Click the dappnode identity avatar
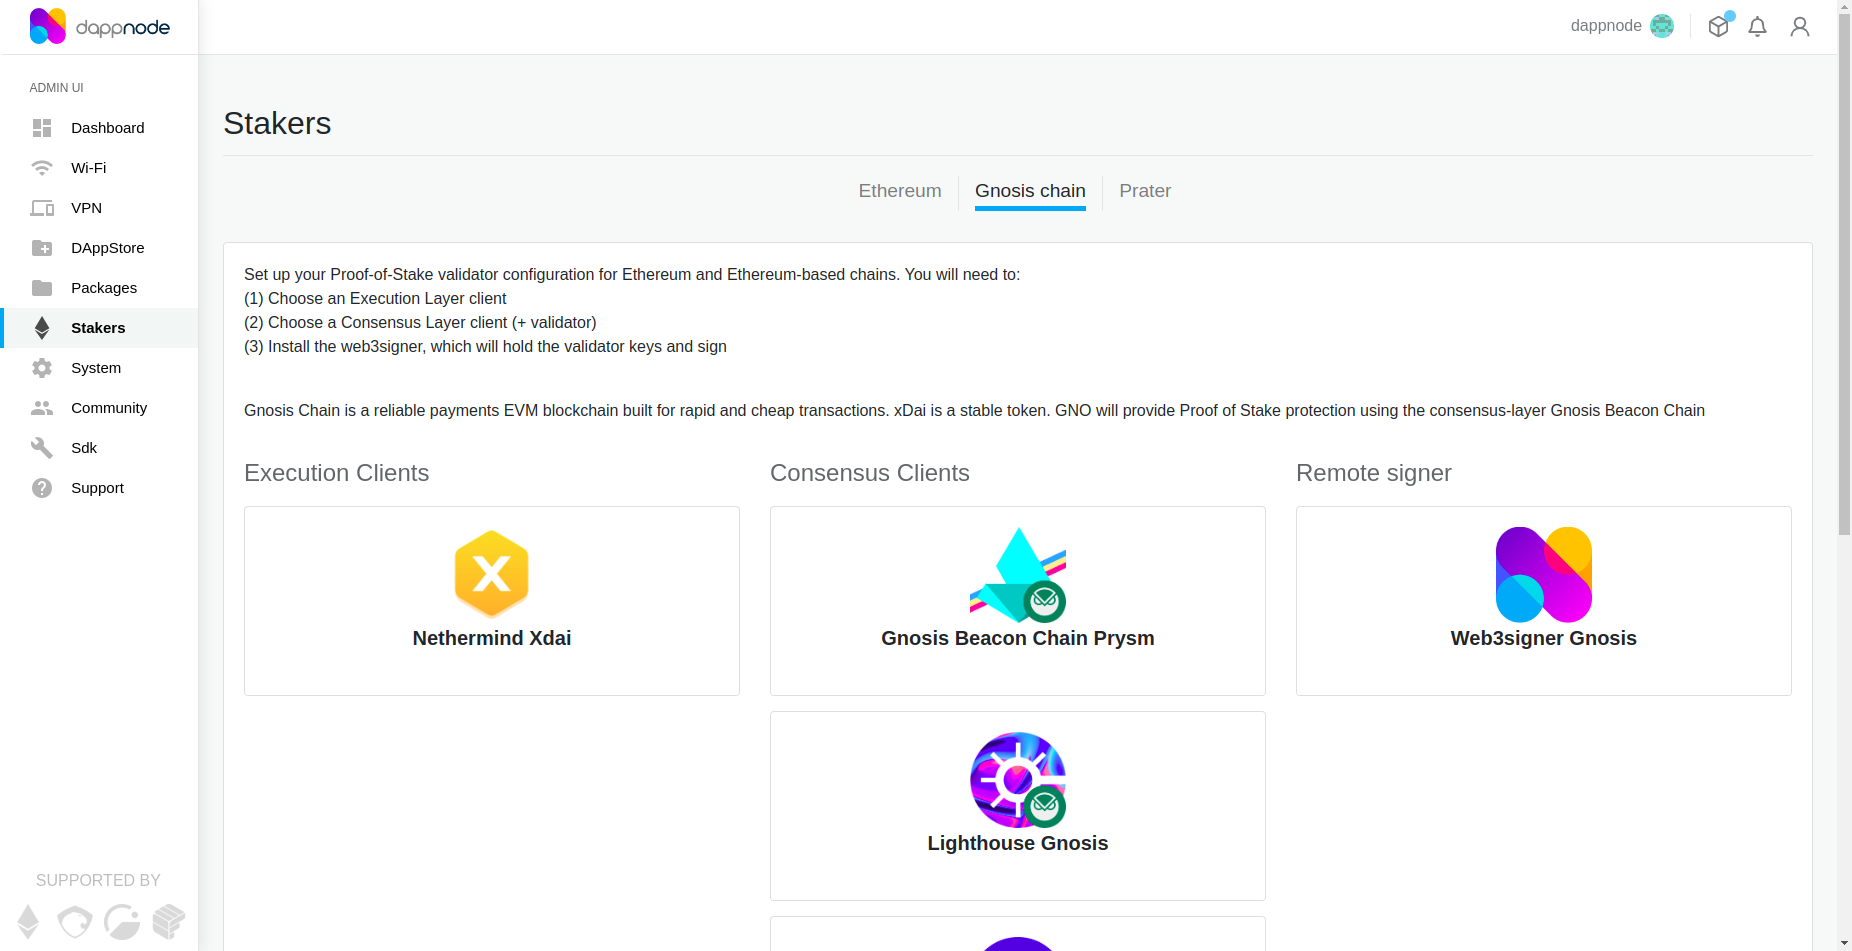1852x951 pixels. [1662, 26]
